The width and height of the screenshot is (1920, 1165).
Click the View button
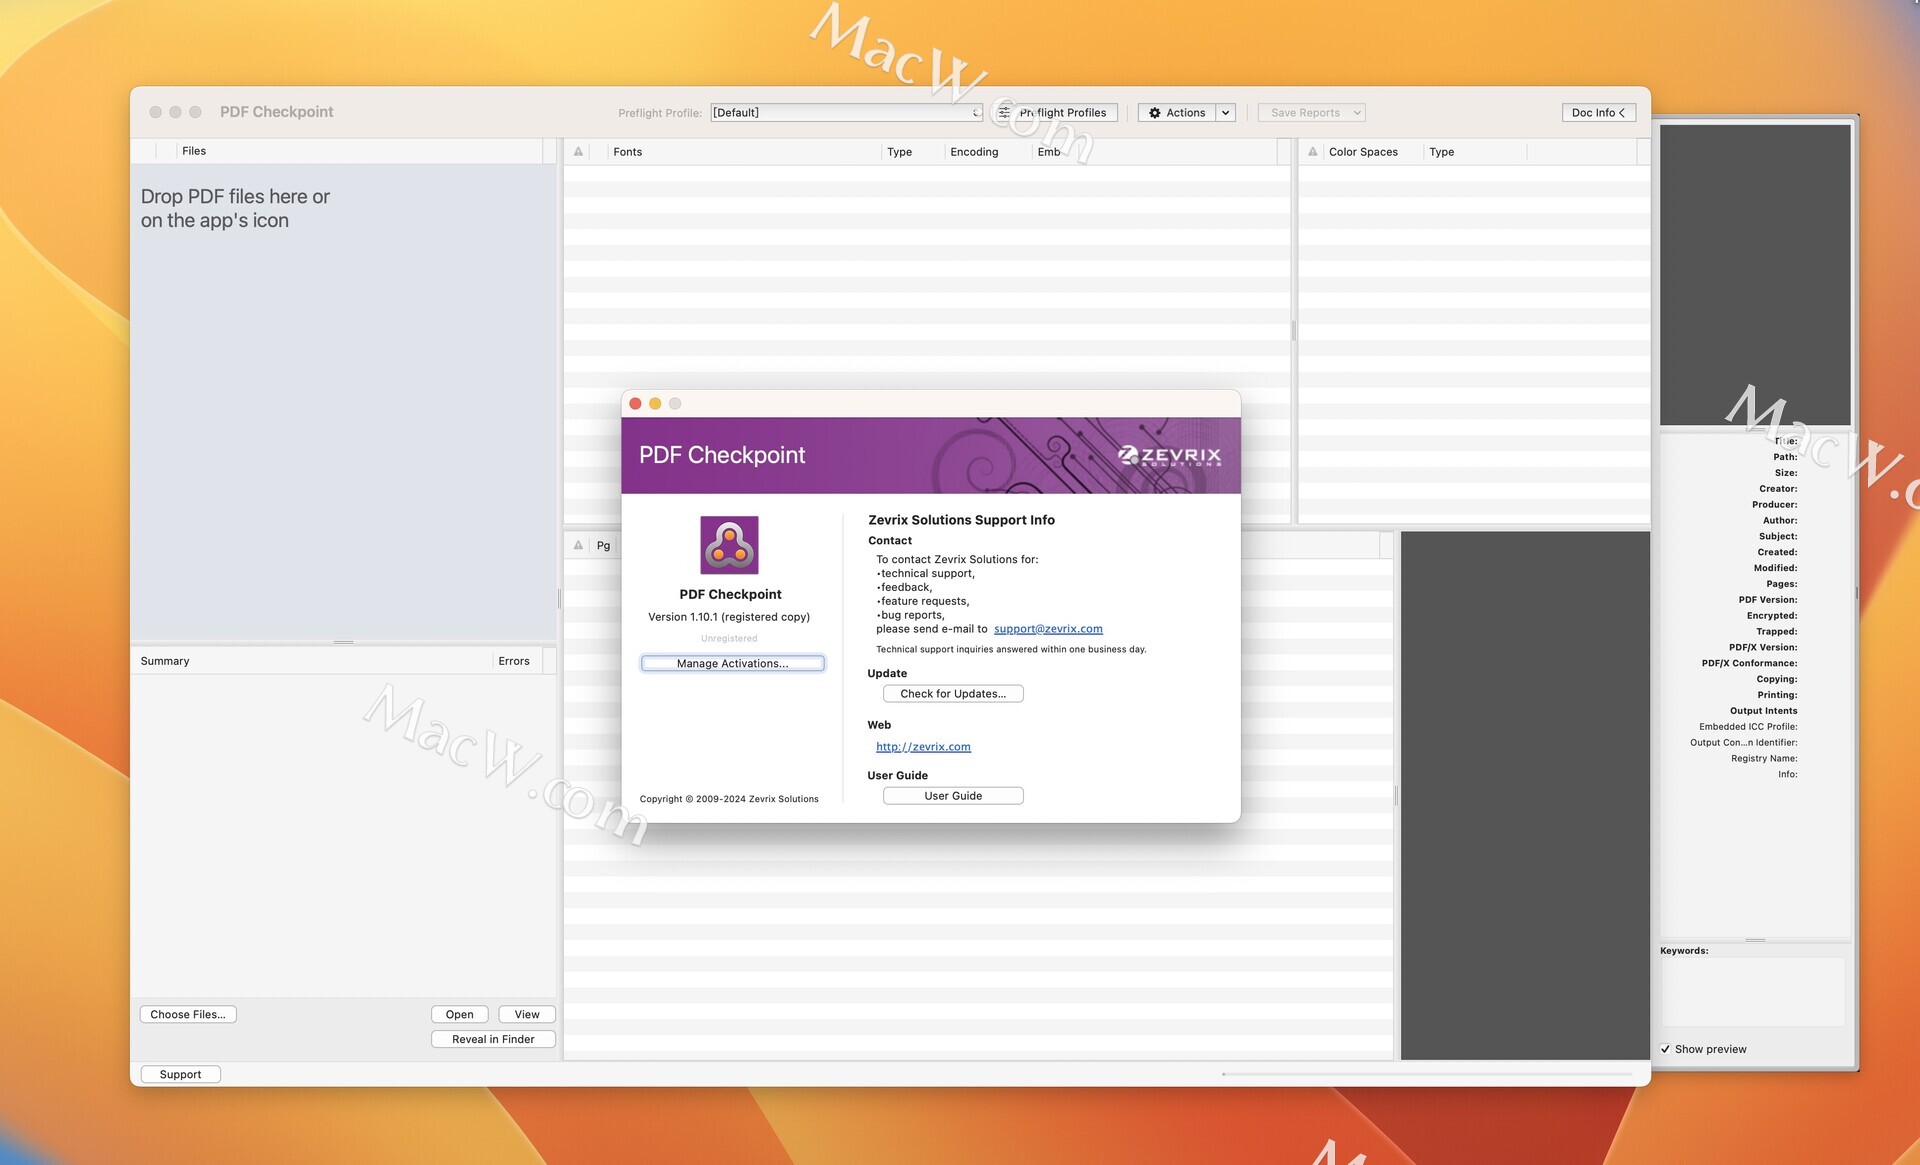pos(527,1014)
